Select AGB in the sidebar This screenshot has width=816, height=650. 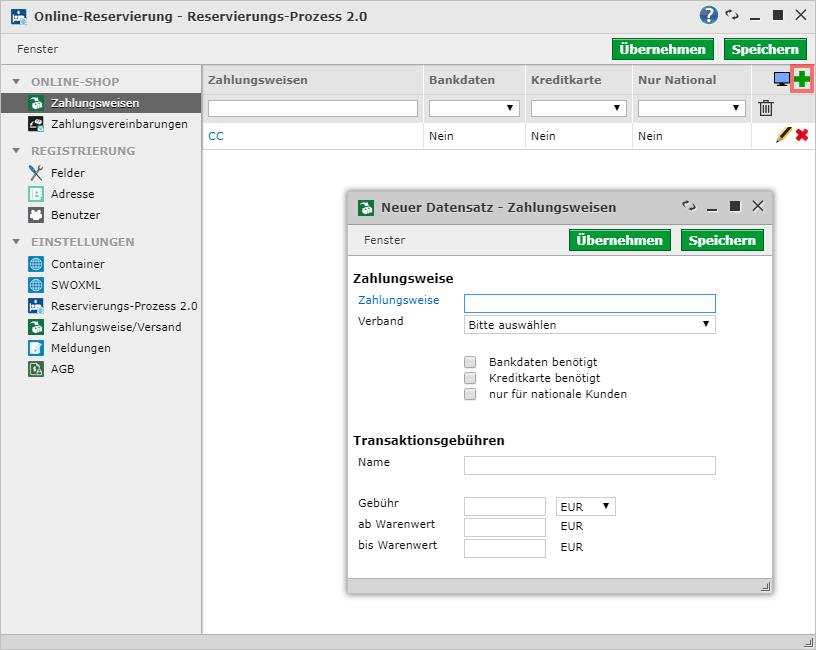pos(62,368)
